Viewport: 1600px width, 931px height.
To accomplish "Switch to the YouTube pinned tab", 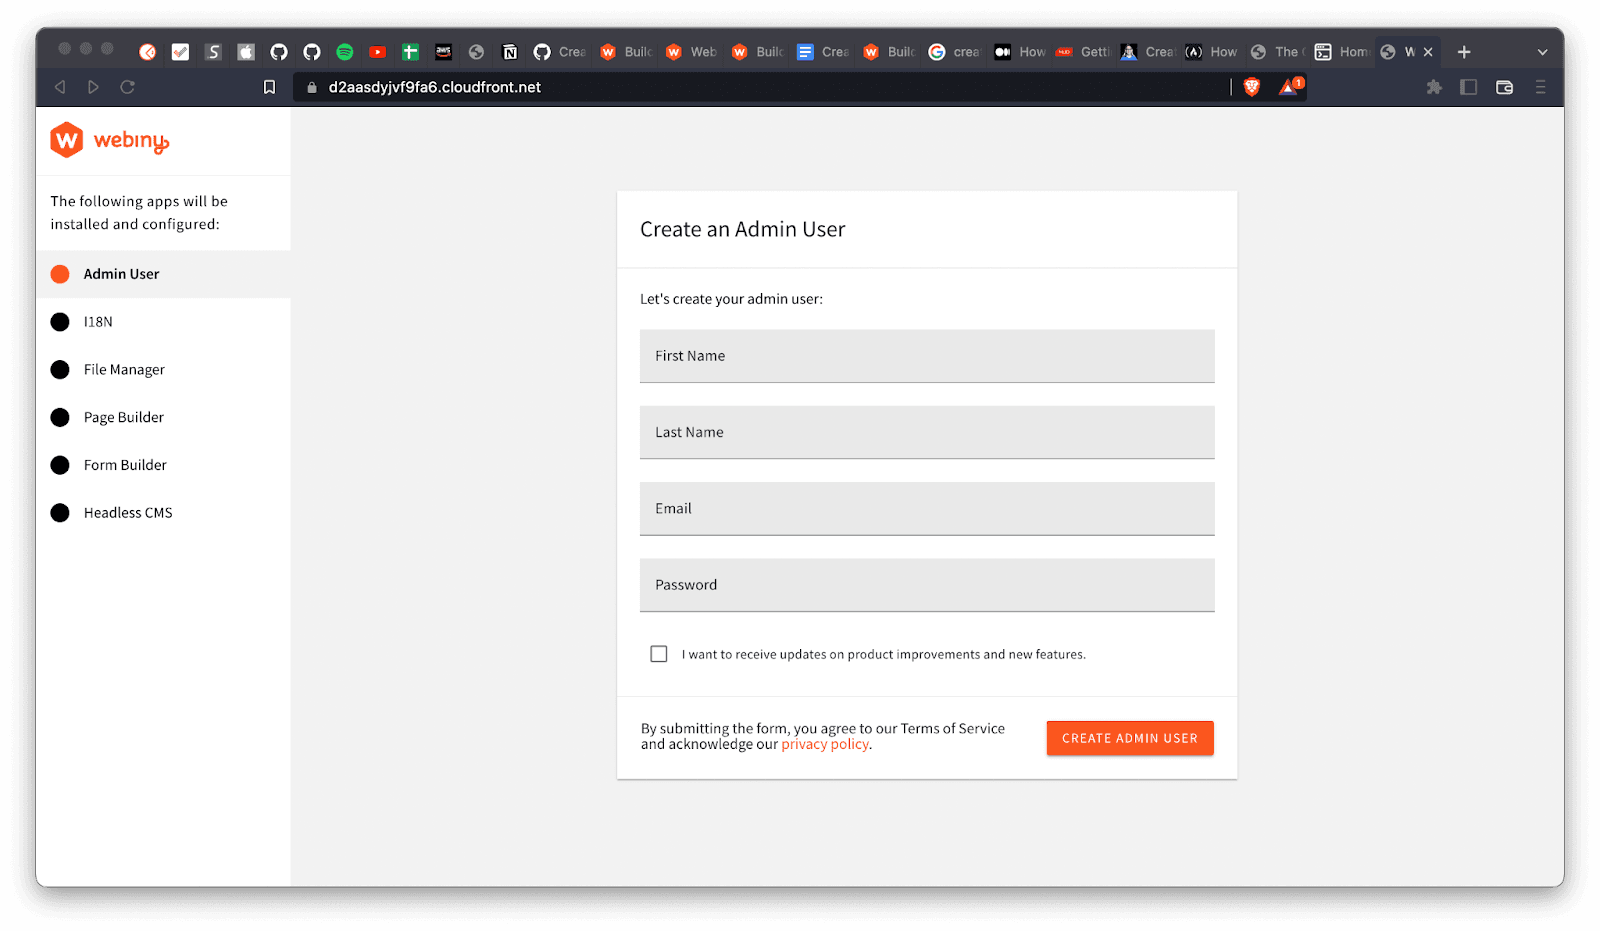I will [377, 52].
